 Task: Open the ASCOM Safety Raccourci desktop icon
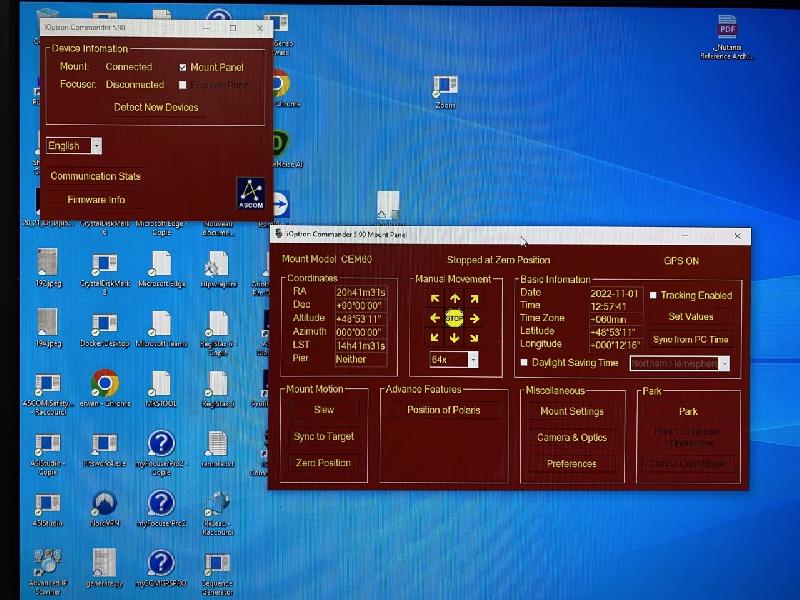tap(48, 394)
